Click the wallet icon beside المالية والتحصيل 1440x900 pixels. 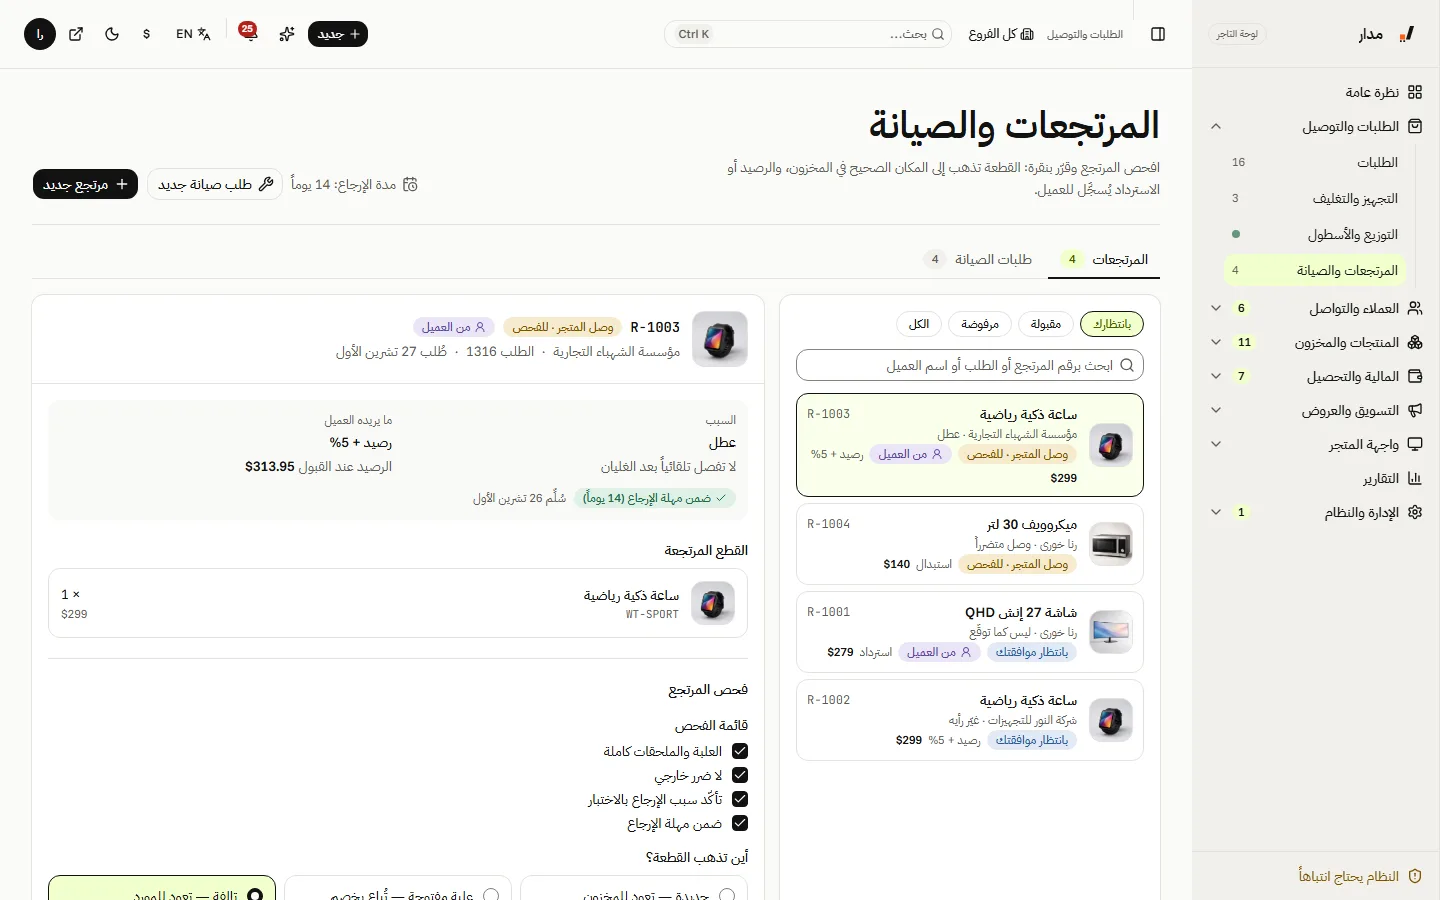coord(1415,377)
